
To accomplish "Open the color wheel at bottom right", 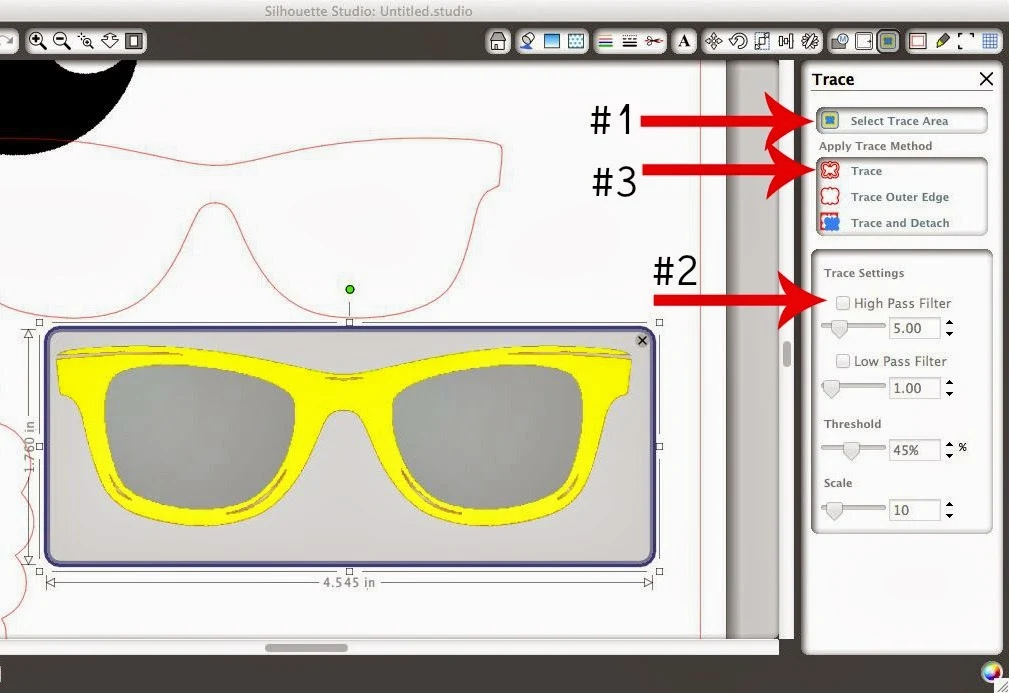I will click(991, 671).
